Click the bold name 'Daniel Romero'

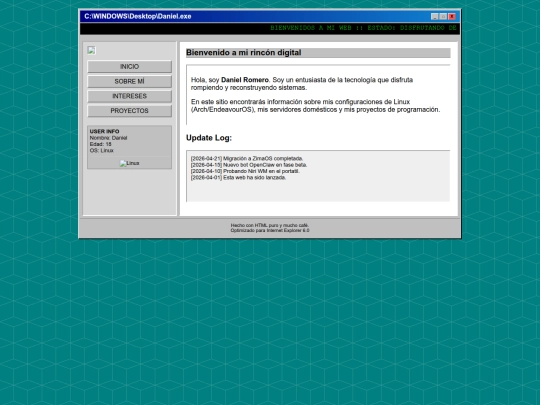245,80
